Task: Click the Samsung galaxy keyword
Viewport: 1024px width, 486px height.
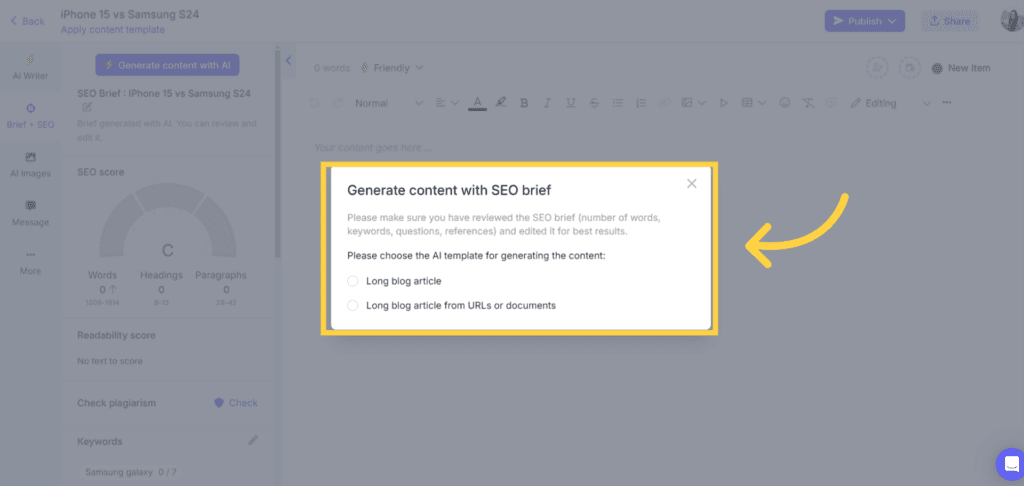Action: tap(131, 472)
